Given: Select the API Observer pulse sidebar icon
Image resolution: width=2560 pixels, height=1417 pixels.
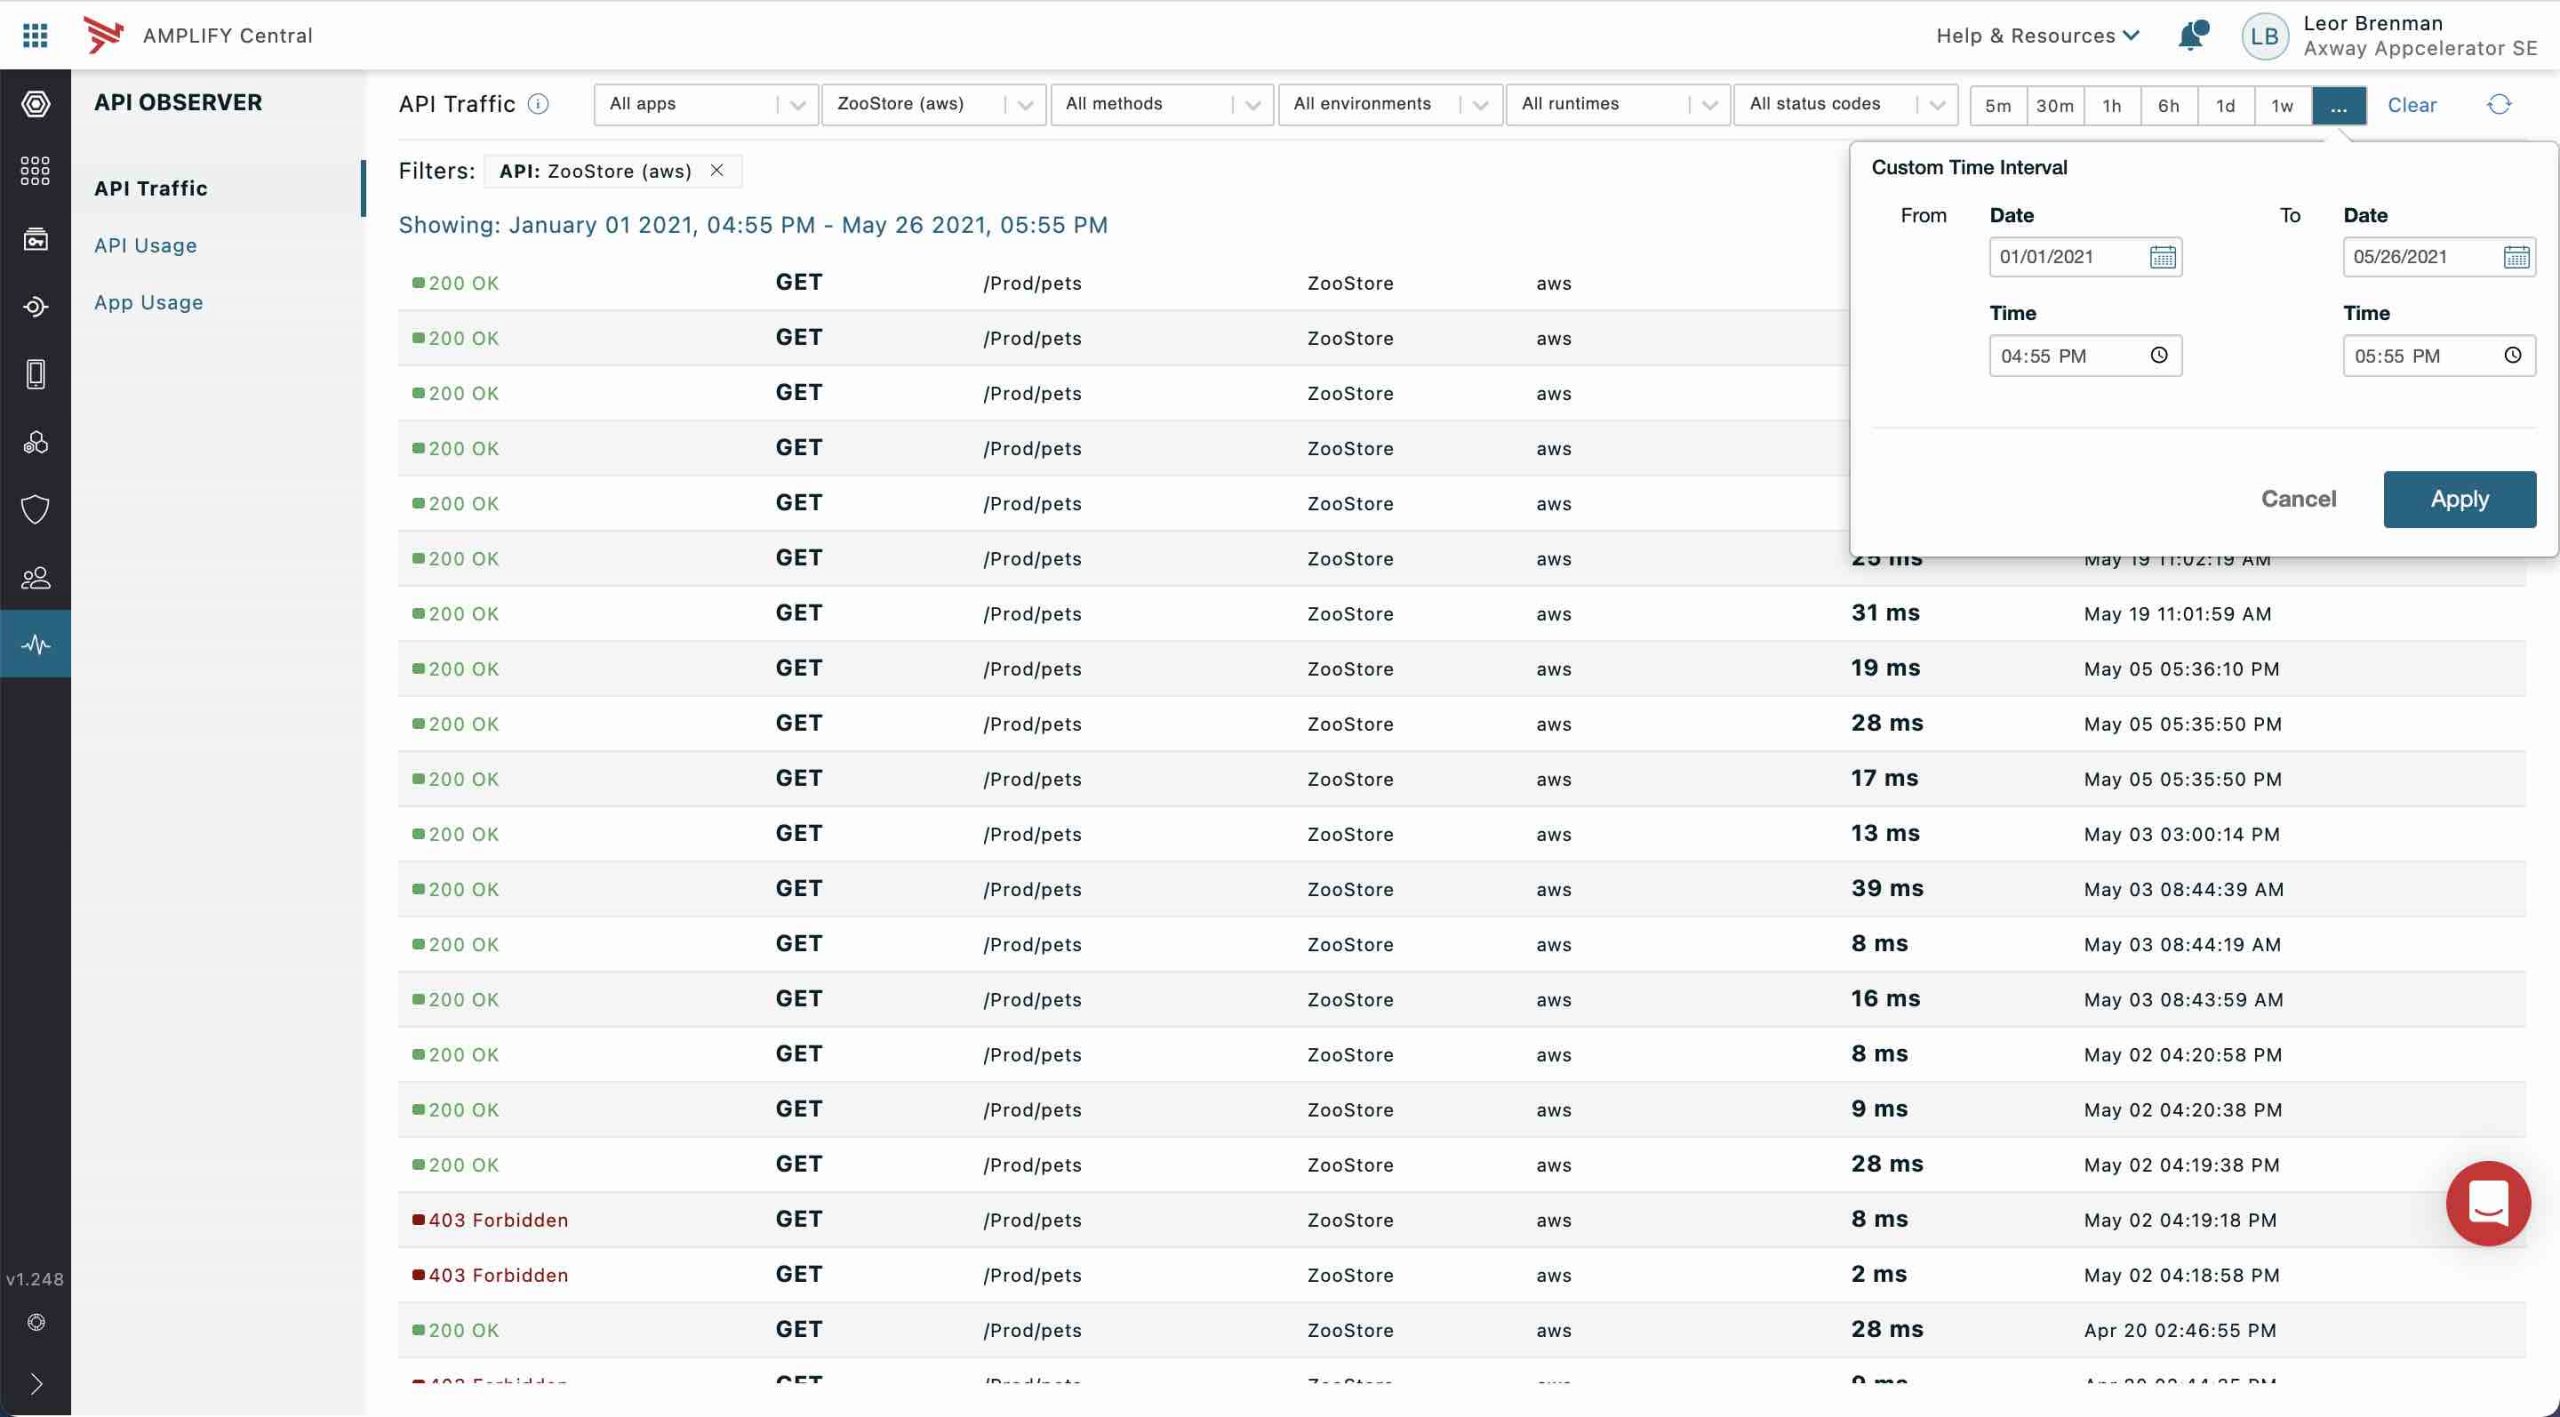Looking at the screenshot, I should (x=35, y=644).
